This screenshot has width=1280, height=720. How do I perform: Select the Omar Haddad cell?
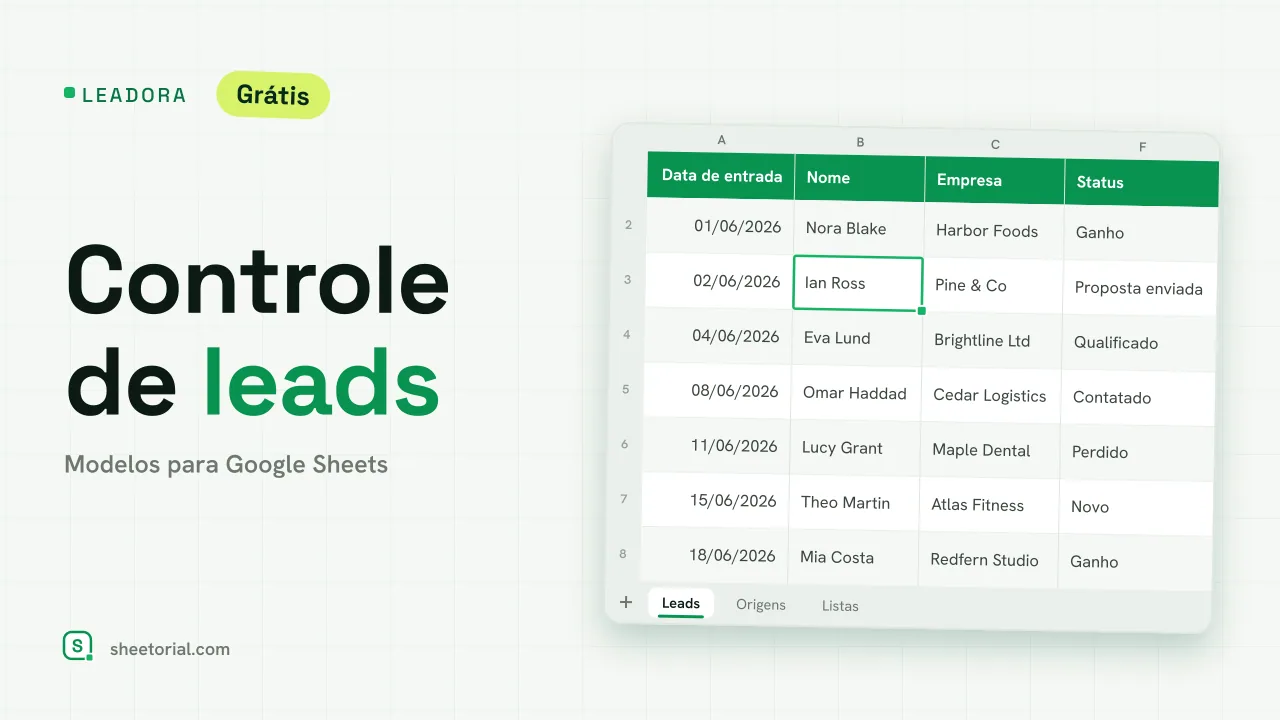point(856,393)
